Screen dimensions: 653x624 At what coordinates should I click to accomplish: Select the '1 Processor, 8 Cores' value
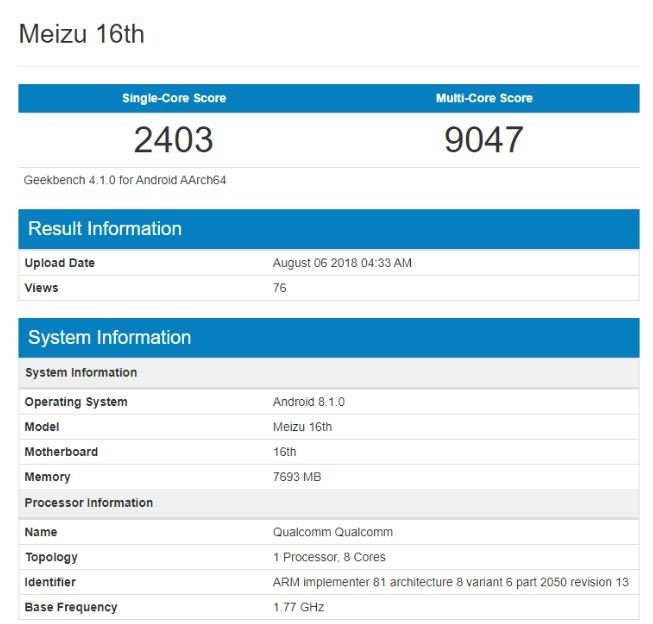pos(329,557)
